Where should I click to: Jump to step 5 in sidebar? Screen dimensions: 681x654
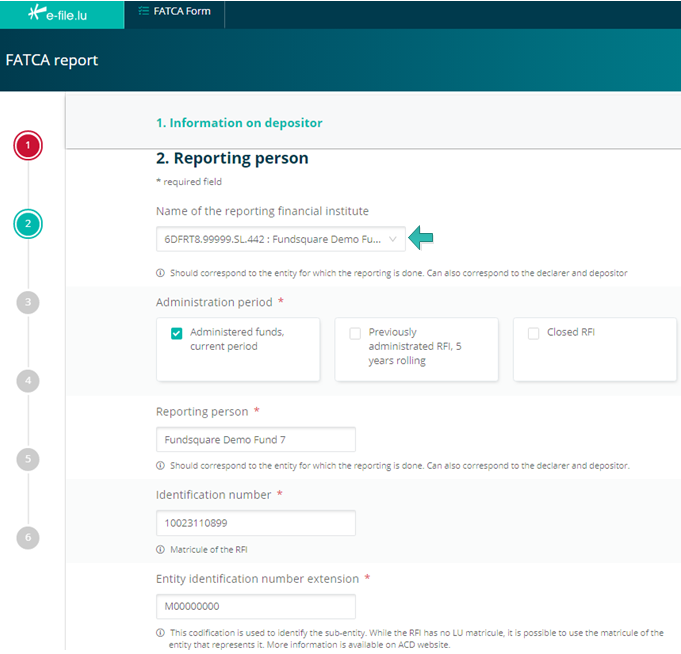pos(28,459)
